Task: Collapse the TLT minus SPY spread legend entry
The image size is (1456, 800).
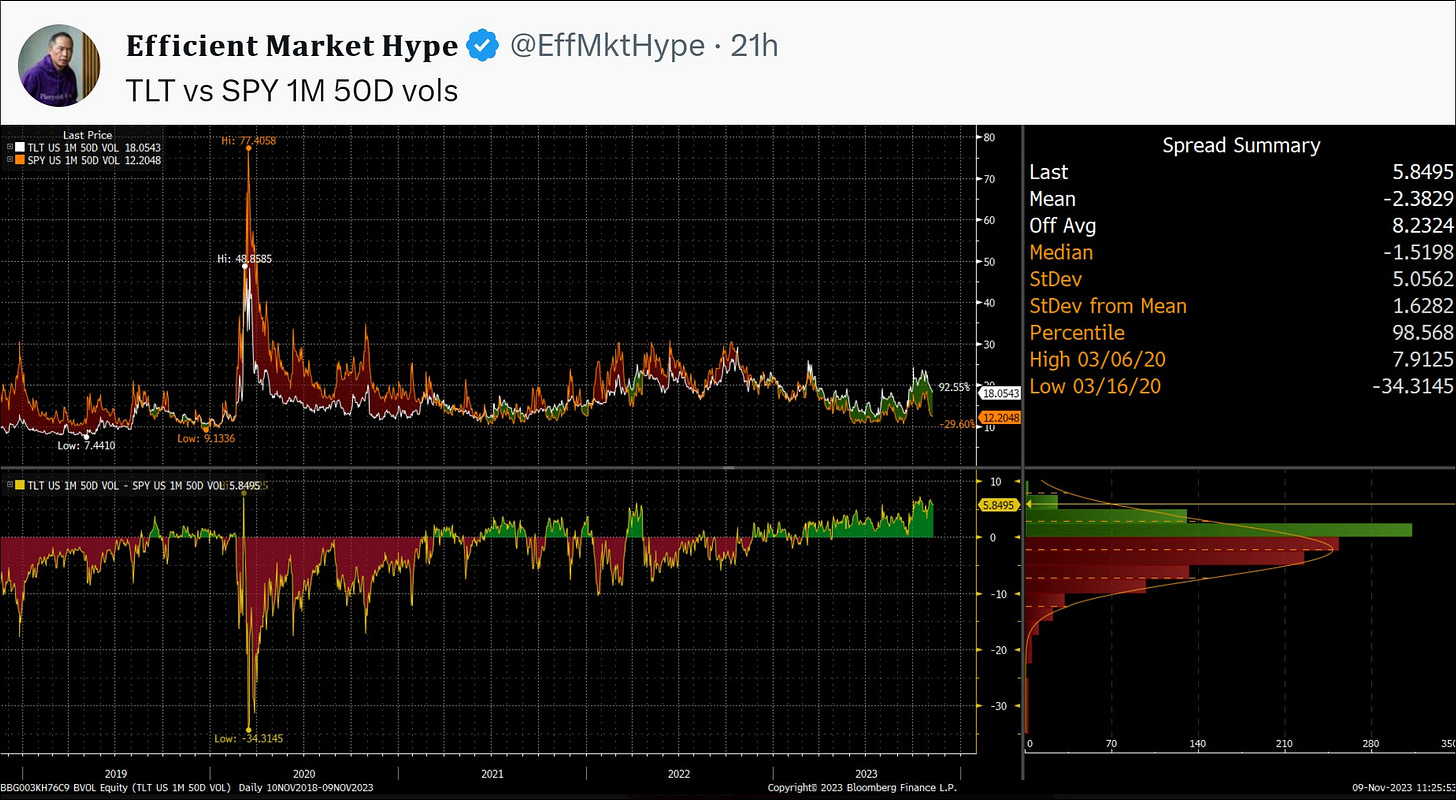Action: point(11,485)
